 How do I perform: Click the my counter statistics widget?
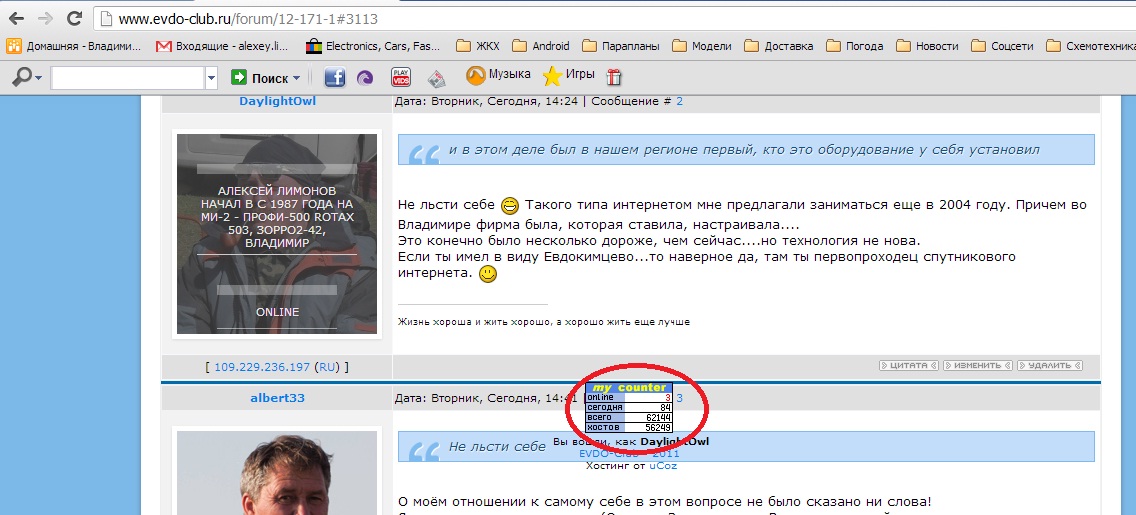[629, 407]
